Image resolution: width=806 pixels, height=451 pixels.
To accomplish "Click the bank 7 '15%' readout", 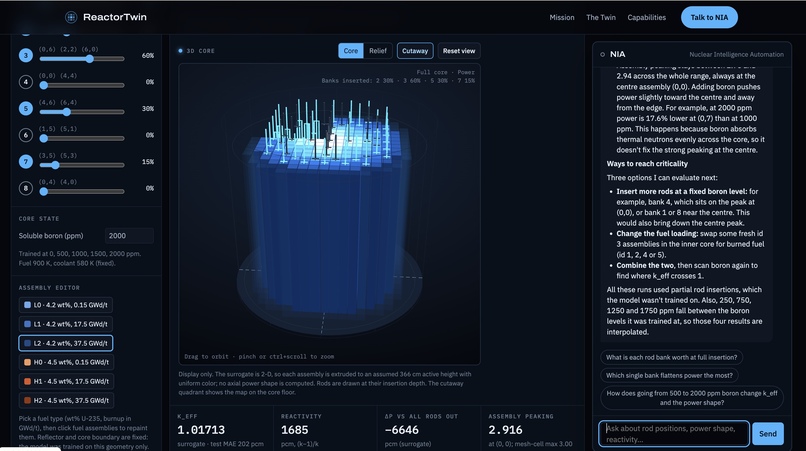I will [x=148, y=161].
